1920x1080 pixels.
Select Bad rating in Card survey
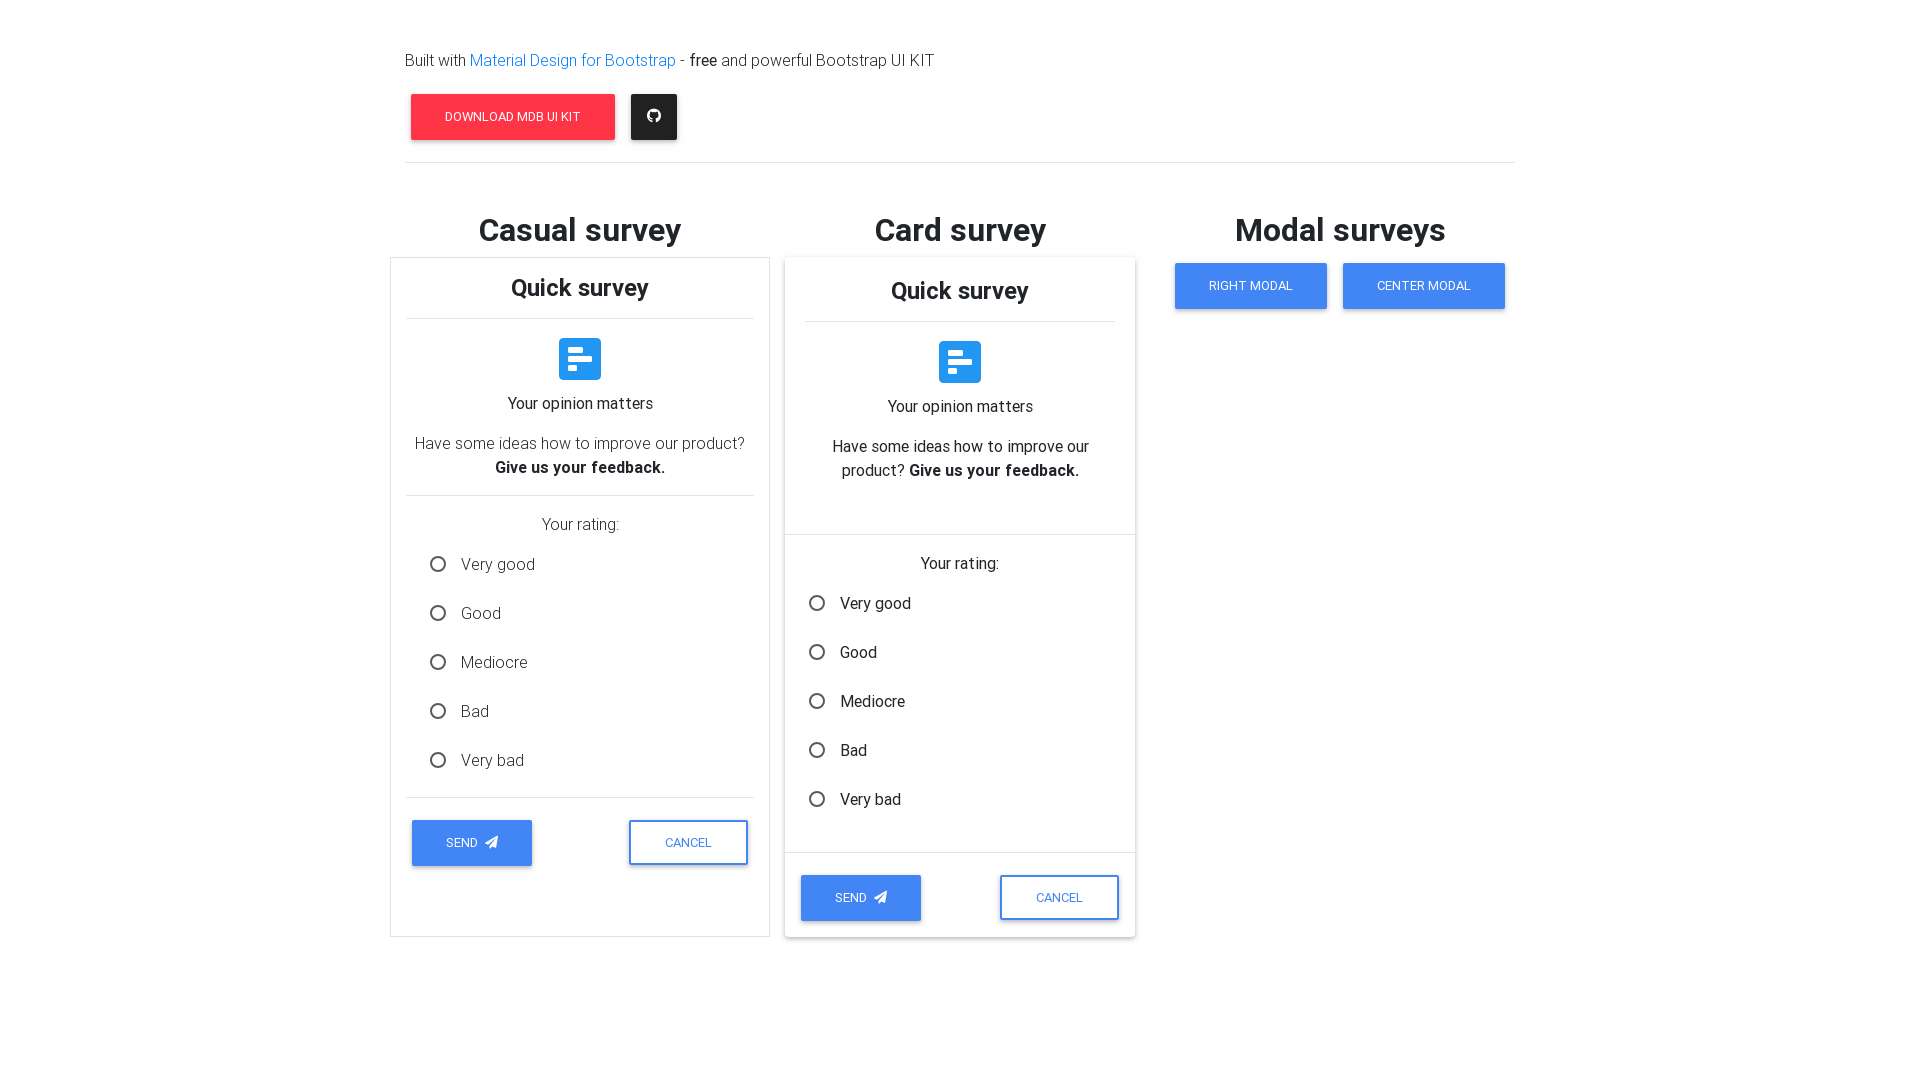pyautogui.click(x=818, y=749)
